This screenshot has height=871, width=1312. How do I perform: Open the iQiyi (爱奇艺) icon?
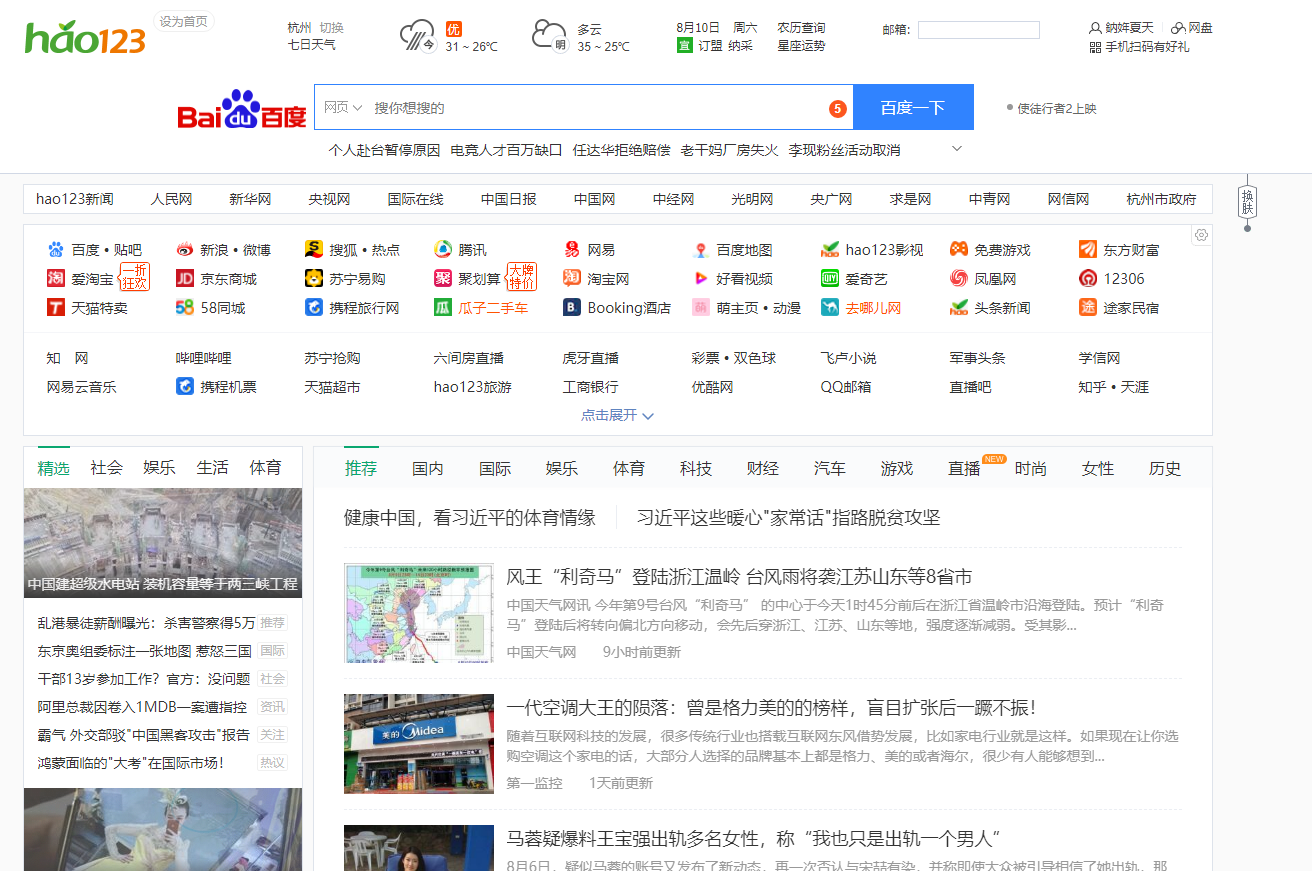830,279
